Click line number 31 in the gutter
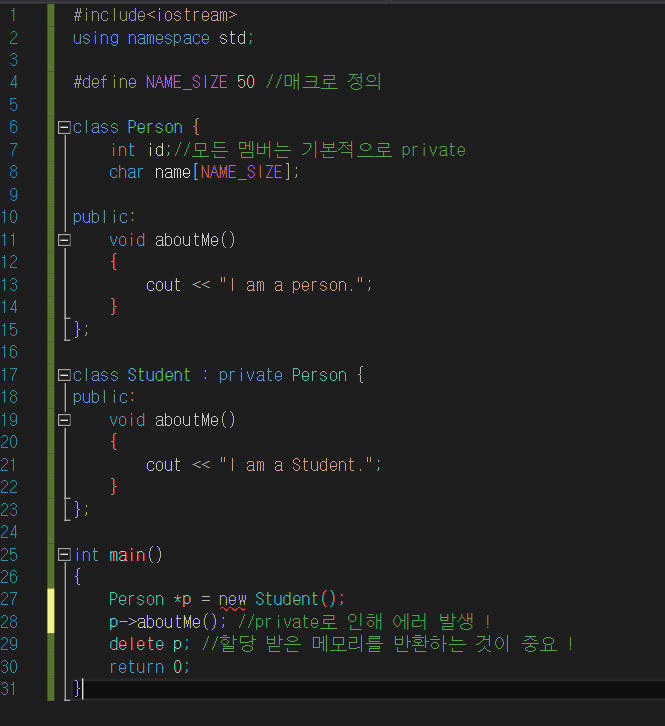Viewport: 665px width, 726px height. pos(9,689)
